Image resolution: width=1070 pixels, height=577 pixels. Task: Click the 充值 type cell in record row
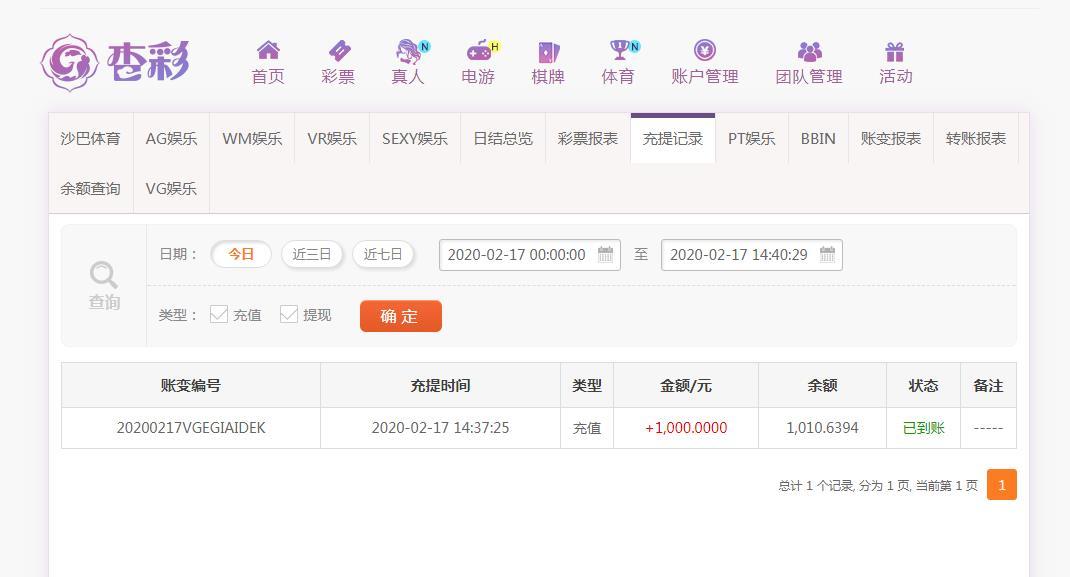pyautogui.click(x=587, y=428)
